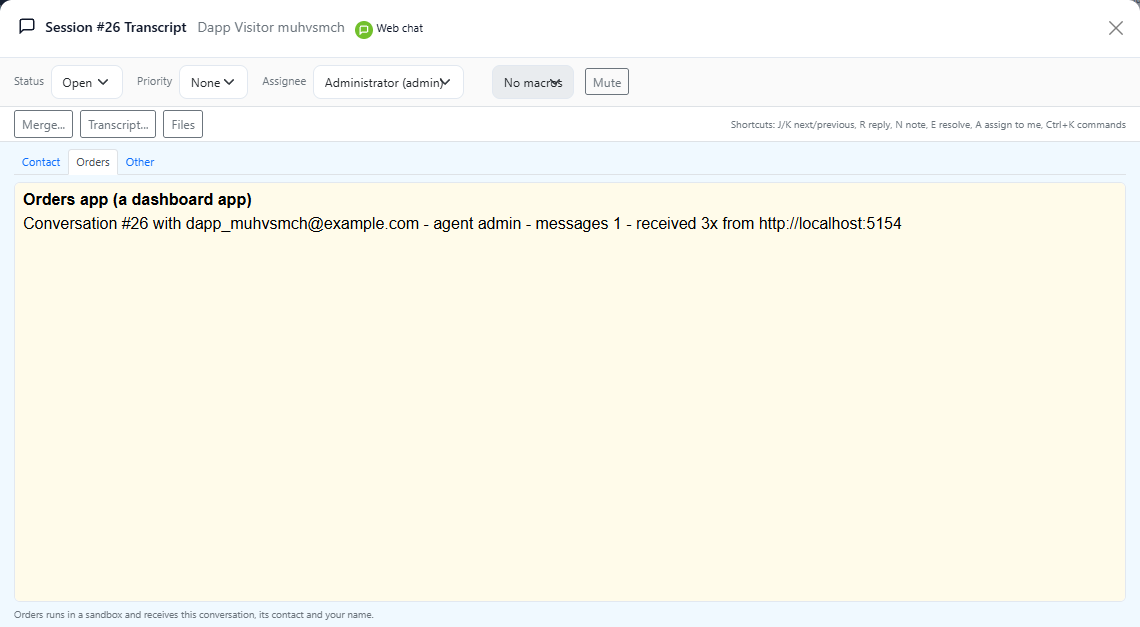The width and height of the screenshot is (1140, 627).
Task: Click the Transcript... button
Action: 118,124
